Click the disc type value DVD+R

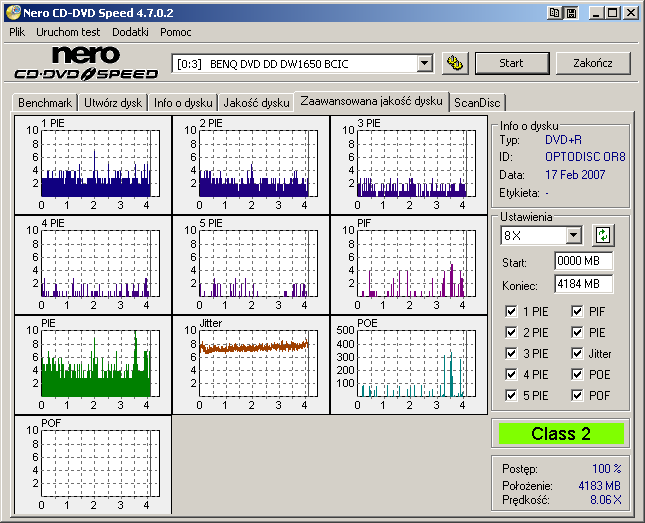pyautogui.click(x=563, y=140)
